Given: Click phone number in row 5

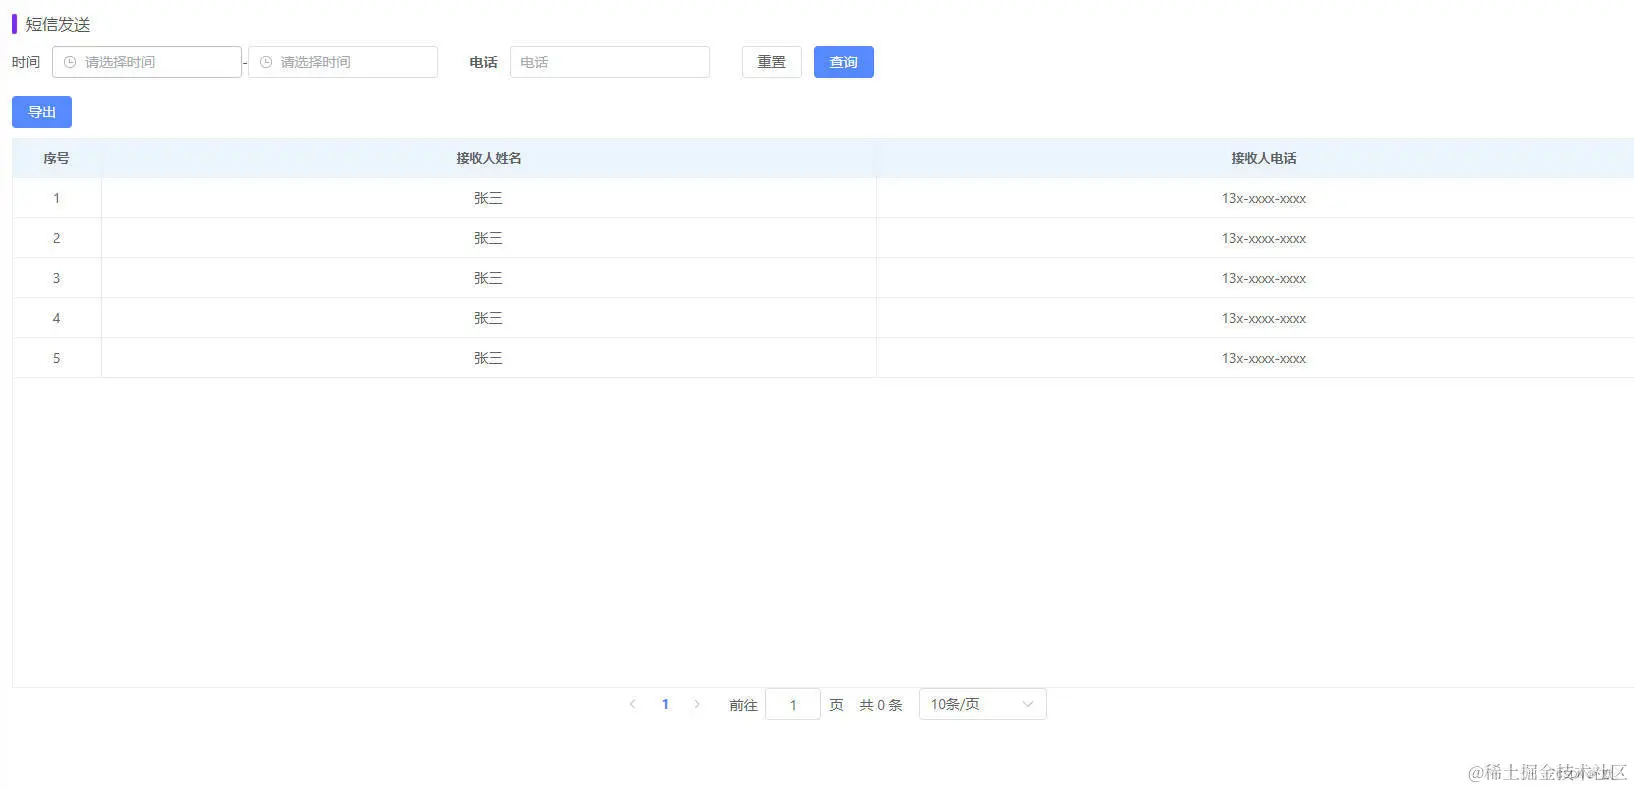Looking at the screenshot, I should tap(1264, 358).
